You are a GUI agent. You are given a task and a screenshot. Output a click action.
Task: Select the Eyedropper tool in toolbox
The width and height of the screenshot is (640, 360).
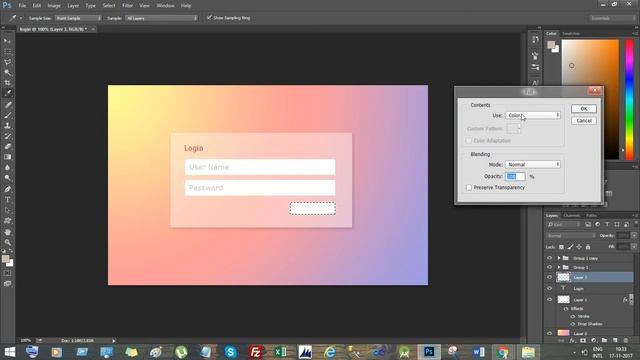(7, 93)
